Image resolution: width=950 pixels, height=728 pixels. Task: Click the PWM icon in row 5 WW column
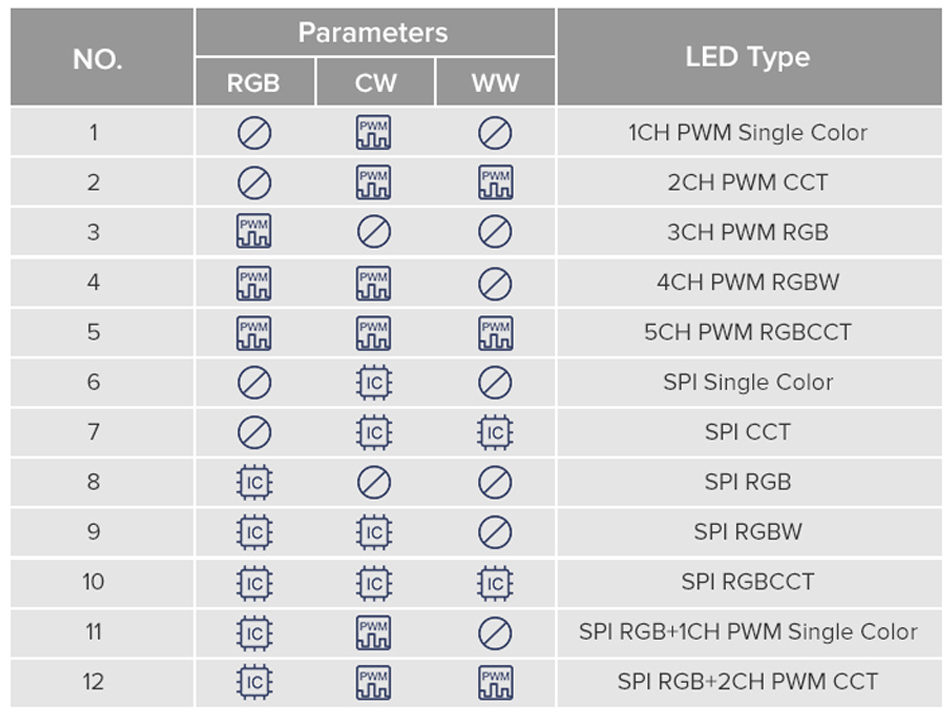pos(495,332)
